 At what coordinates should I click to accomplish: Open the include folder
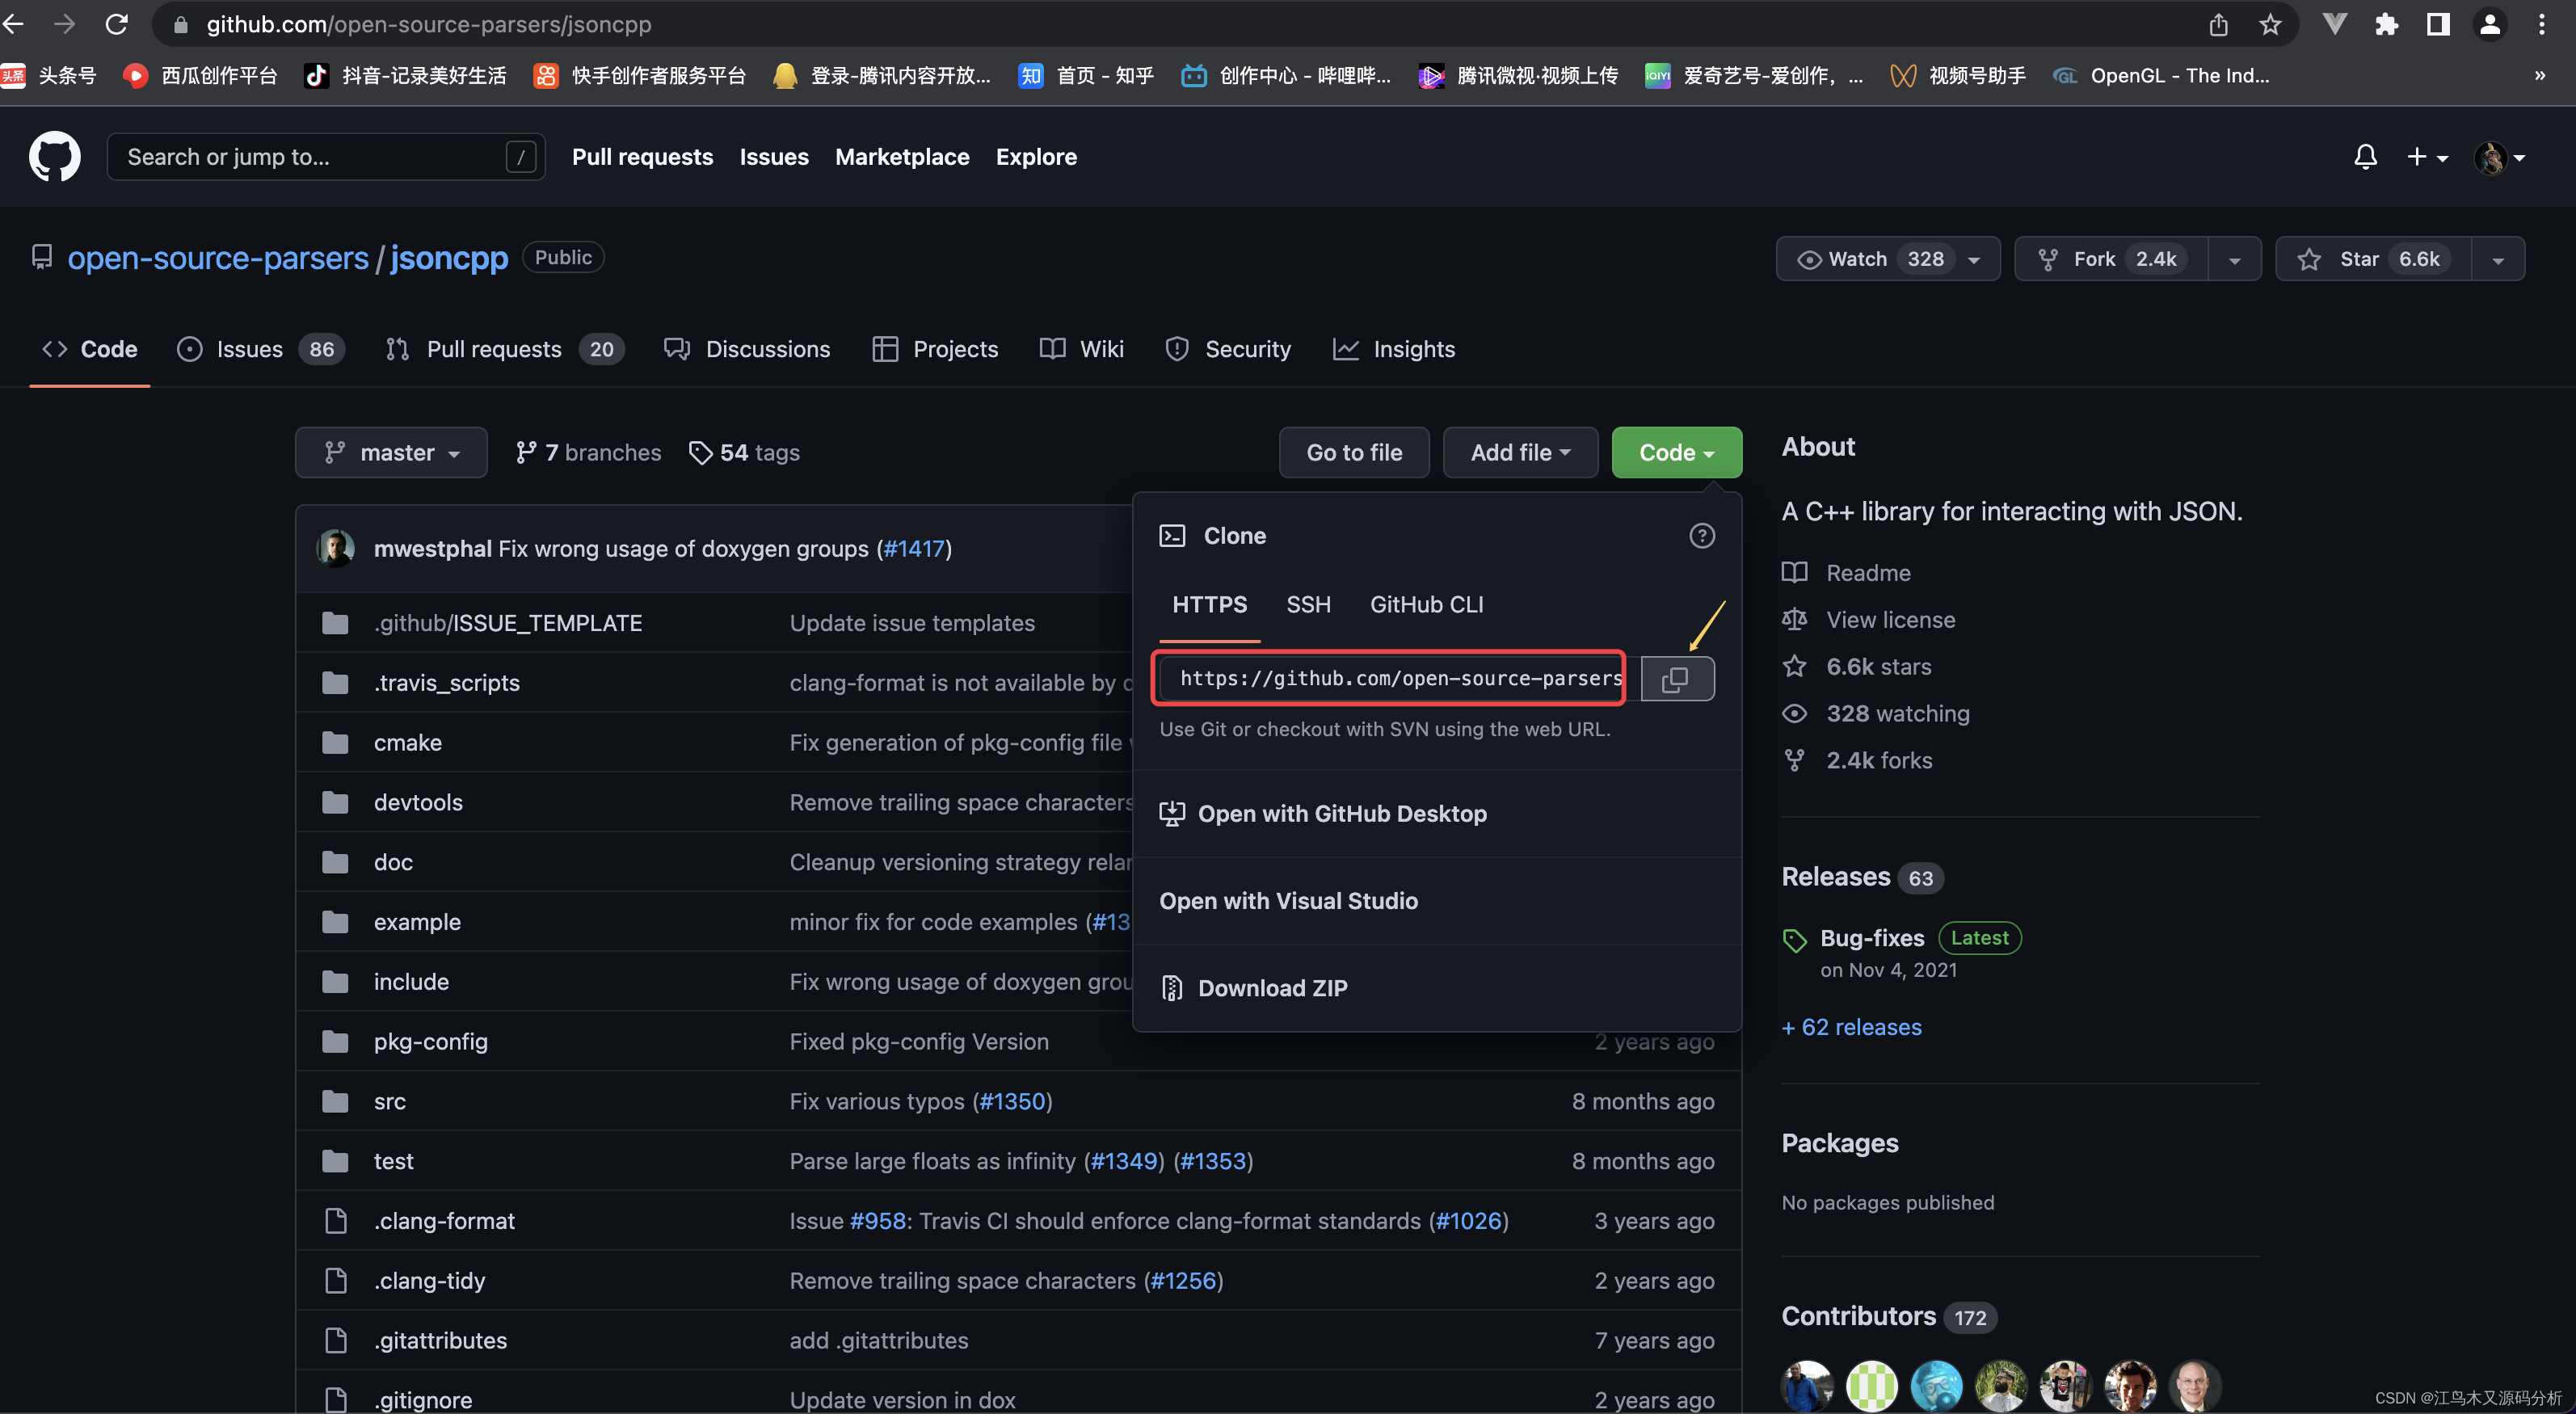click(x=411, y=982)
